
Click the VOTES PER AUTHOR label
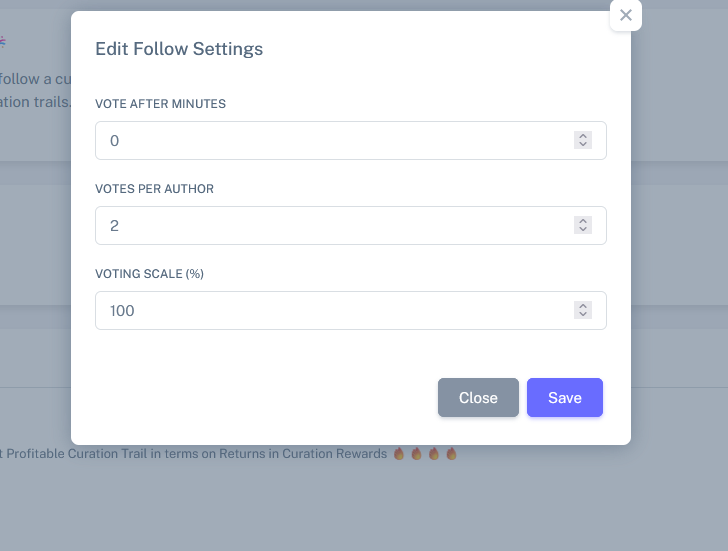click(155, 188)
